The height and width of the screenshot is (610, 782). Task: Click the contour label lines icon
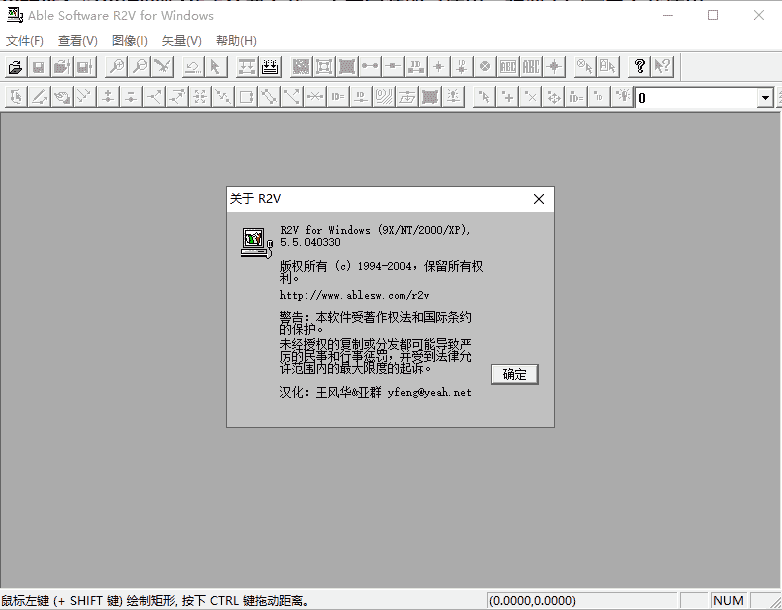pos(384,97)
